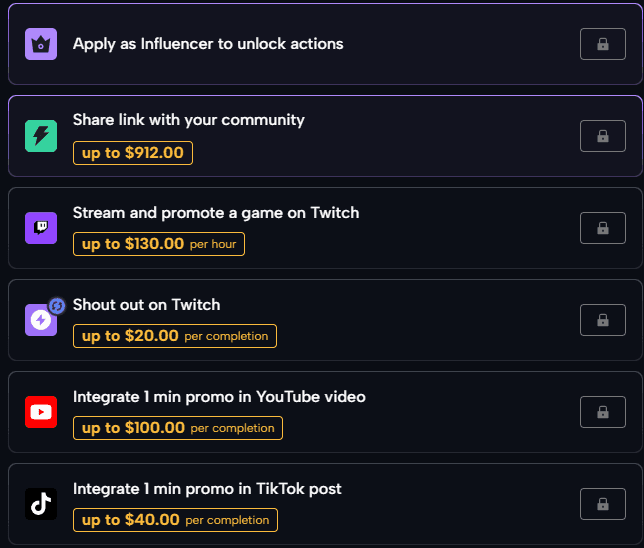Click lock button for YouTube promo row

point(603,412)
